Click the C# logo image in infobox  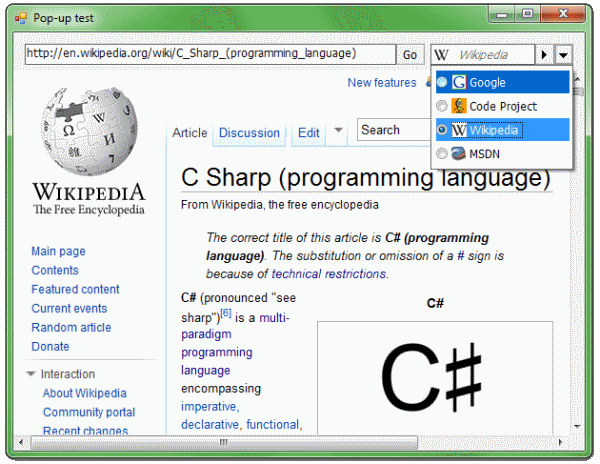pyautogui.click(x=435, y=377)
